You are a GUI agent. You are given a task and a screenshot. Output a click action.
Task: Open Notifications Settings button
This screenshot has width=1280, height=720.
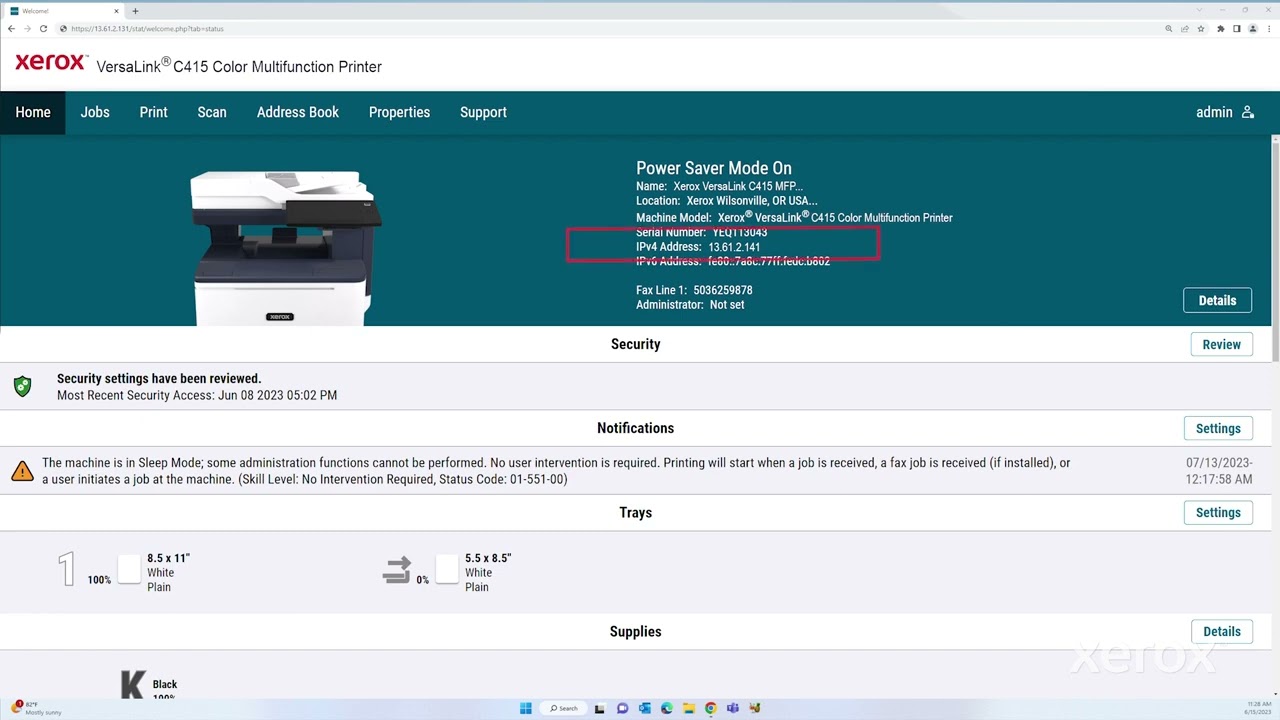[x=1218, y=428]
